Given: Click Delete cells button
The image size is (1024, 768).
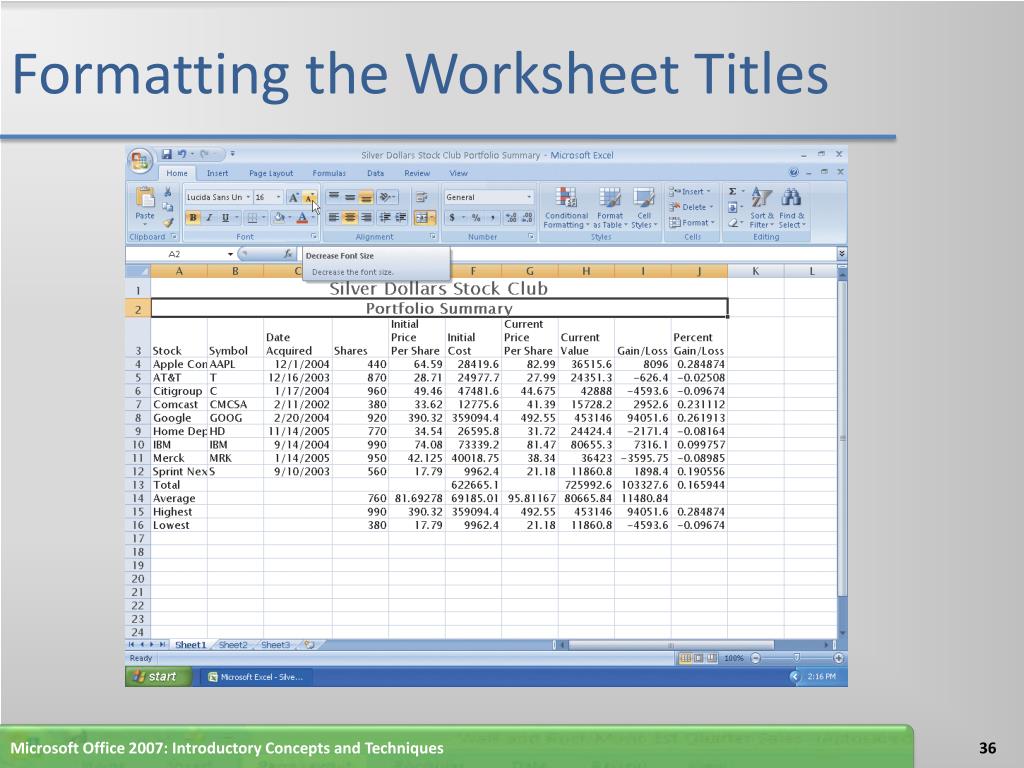Looking at the screenshot, I should 690,207.
